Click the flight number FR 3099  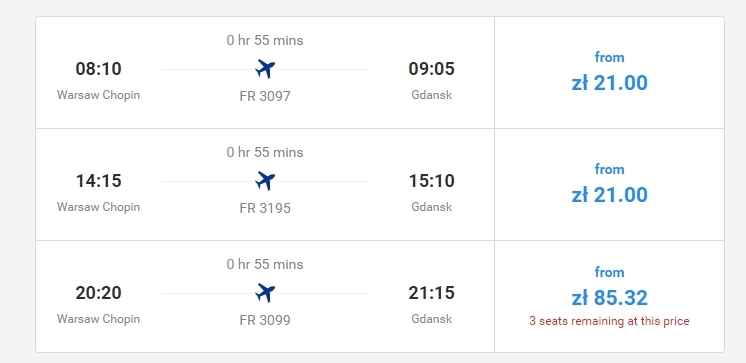(265, 320)
